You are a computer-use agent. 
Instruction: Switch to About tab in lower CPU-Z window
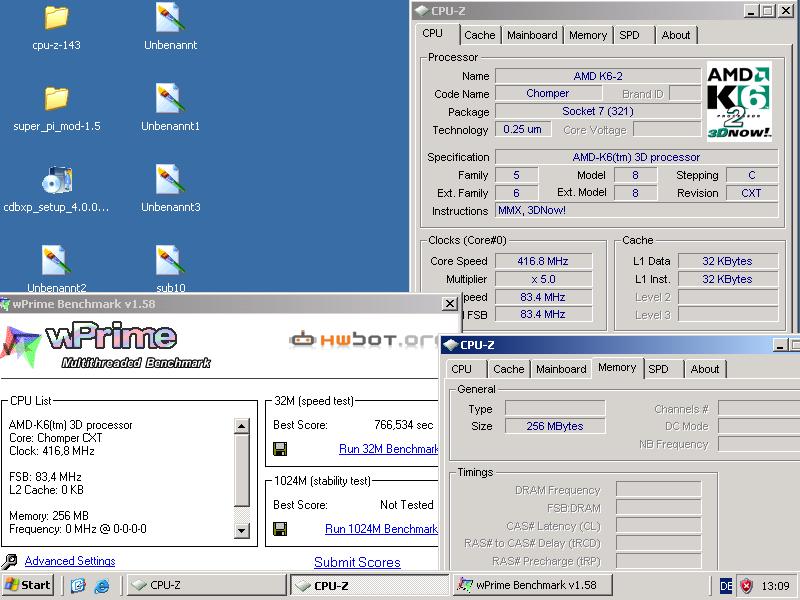coord(705,369)
